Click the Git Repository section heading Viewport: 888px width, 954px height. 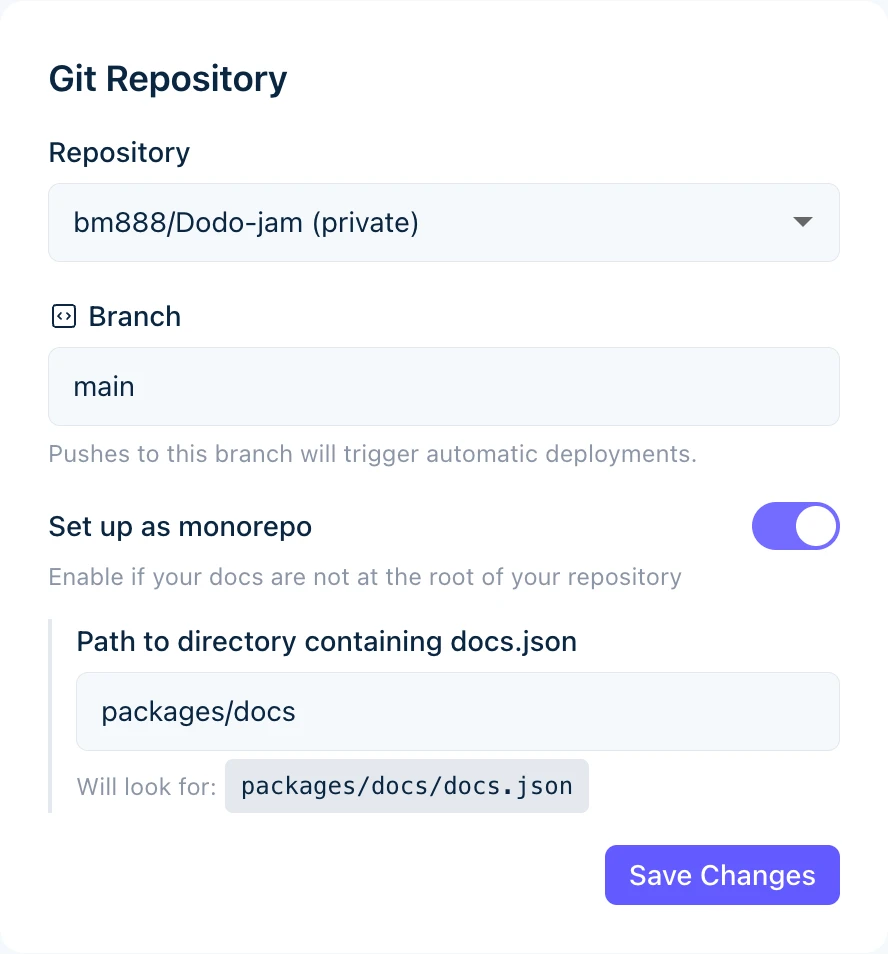point(167,78)
